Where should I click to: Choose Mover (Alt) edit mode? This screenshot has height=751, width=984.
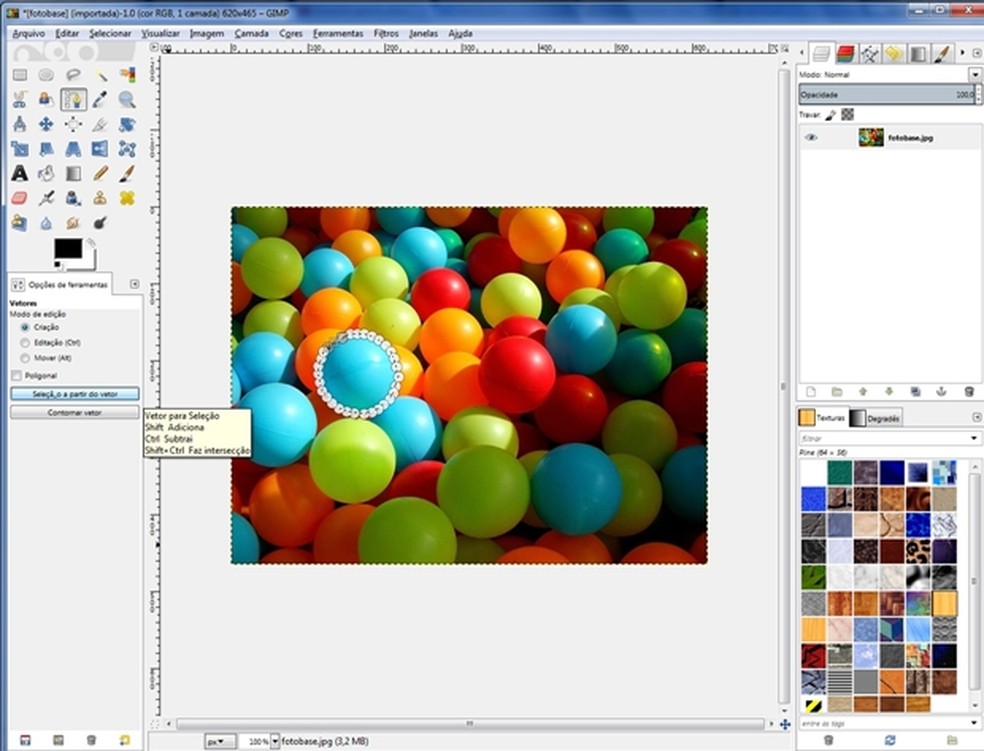pos(25,358)
